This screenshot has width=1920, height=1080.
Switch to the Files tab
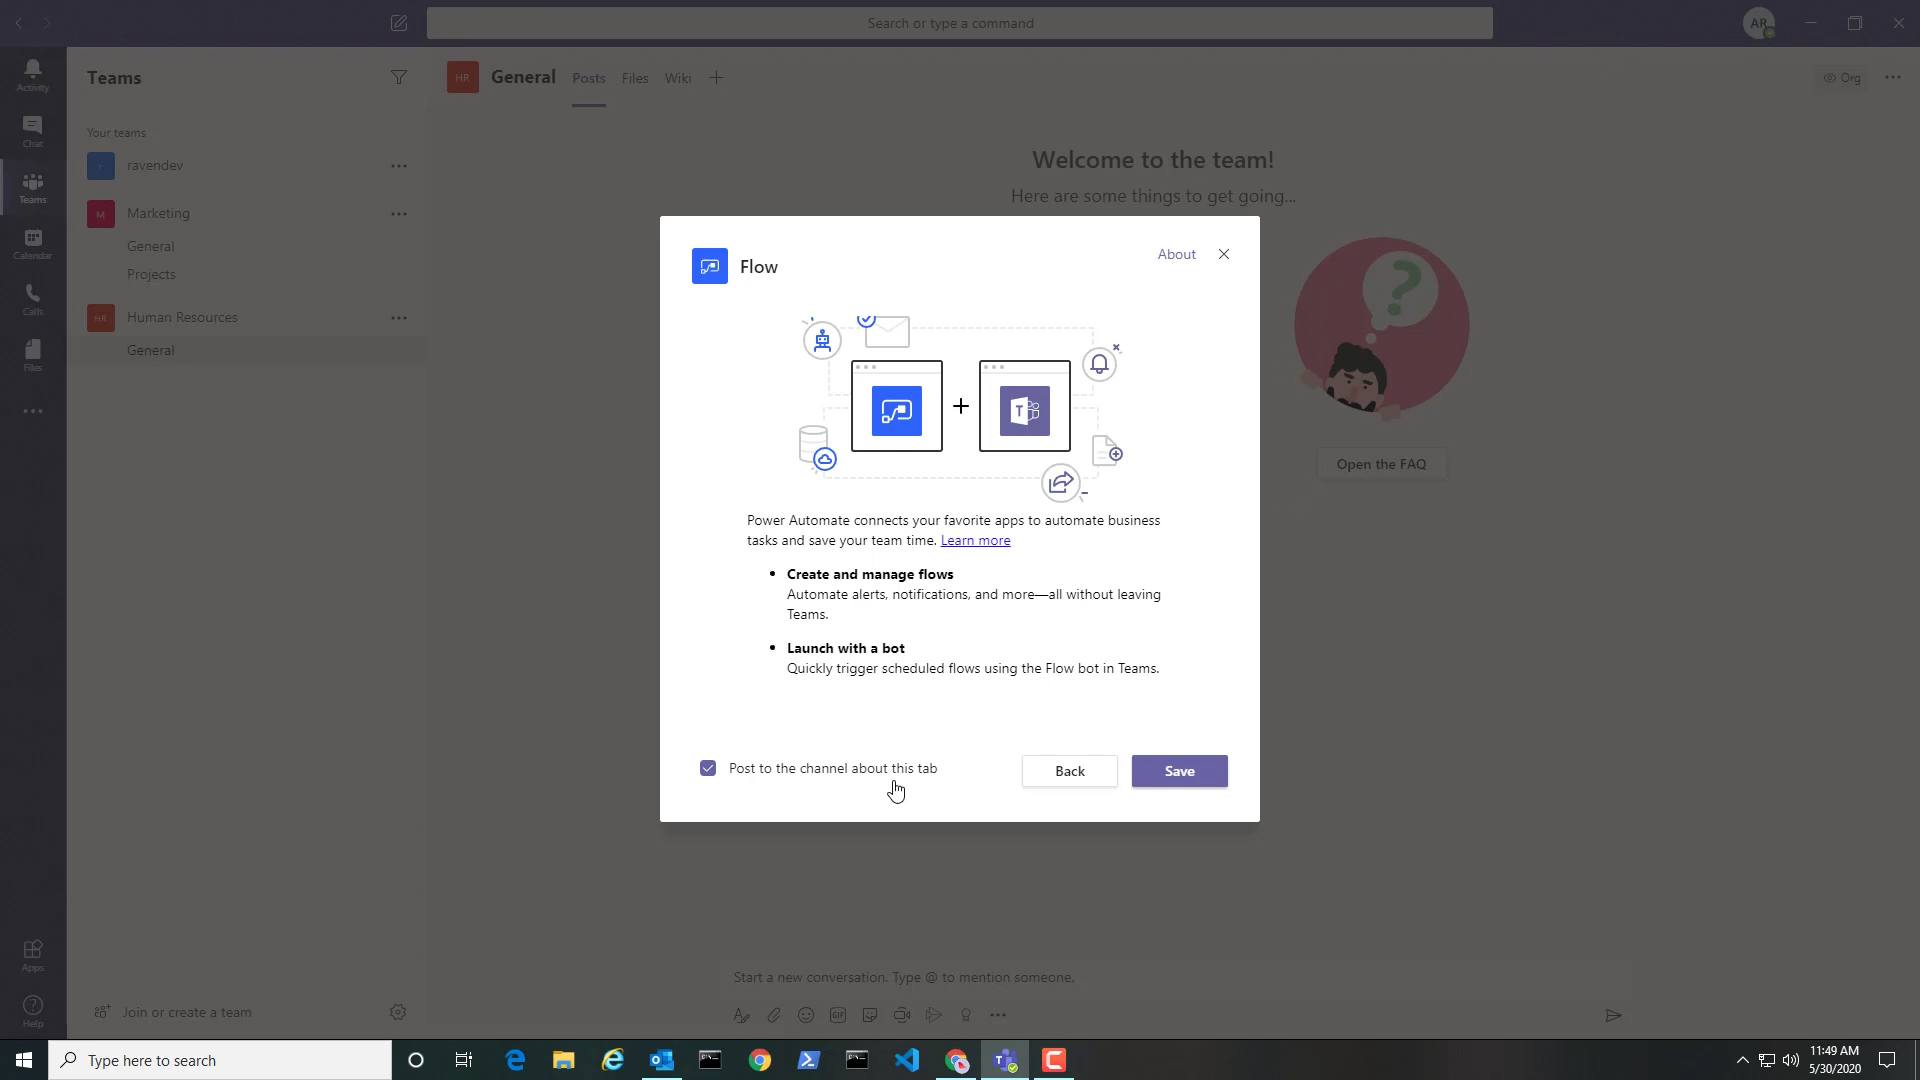click(x=635, y=78)
